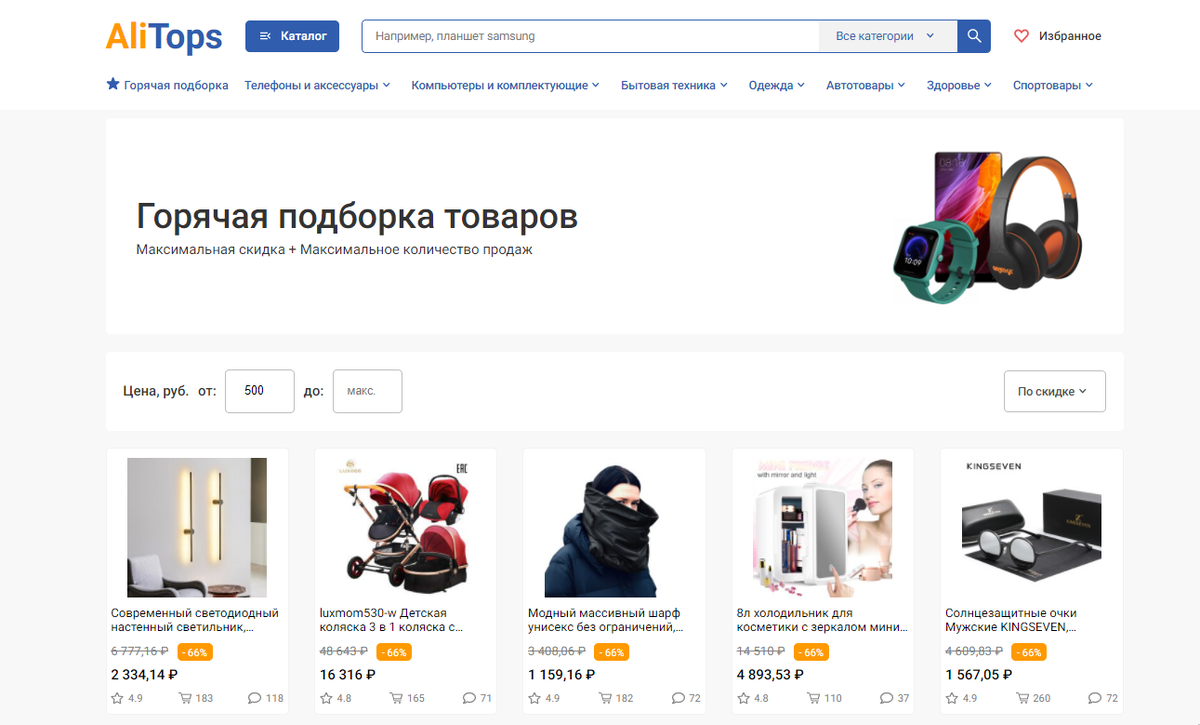Click rating star on wall lamp card

coord(117,698)
